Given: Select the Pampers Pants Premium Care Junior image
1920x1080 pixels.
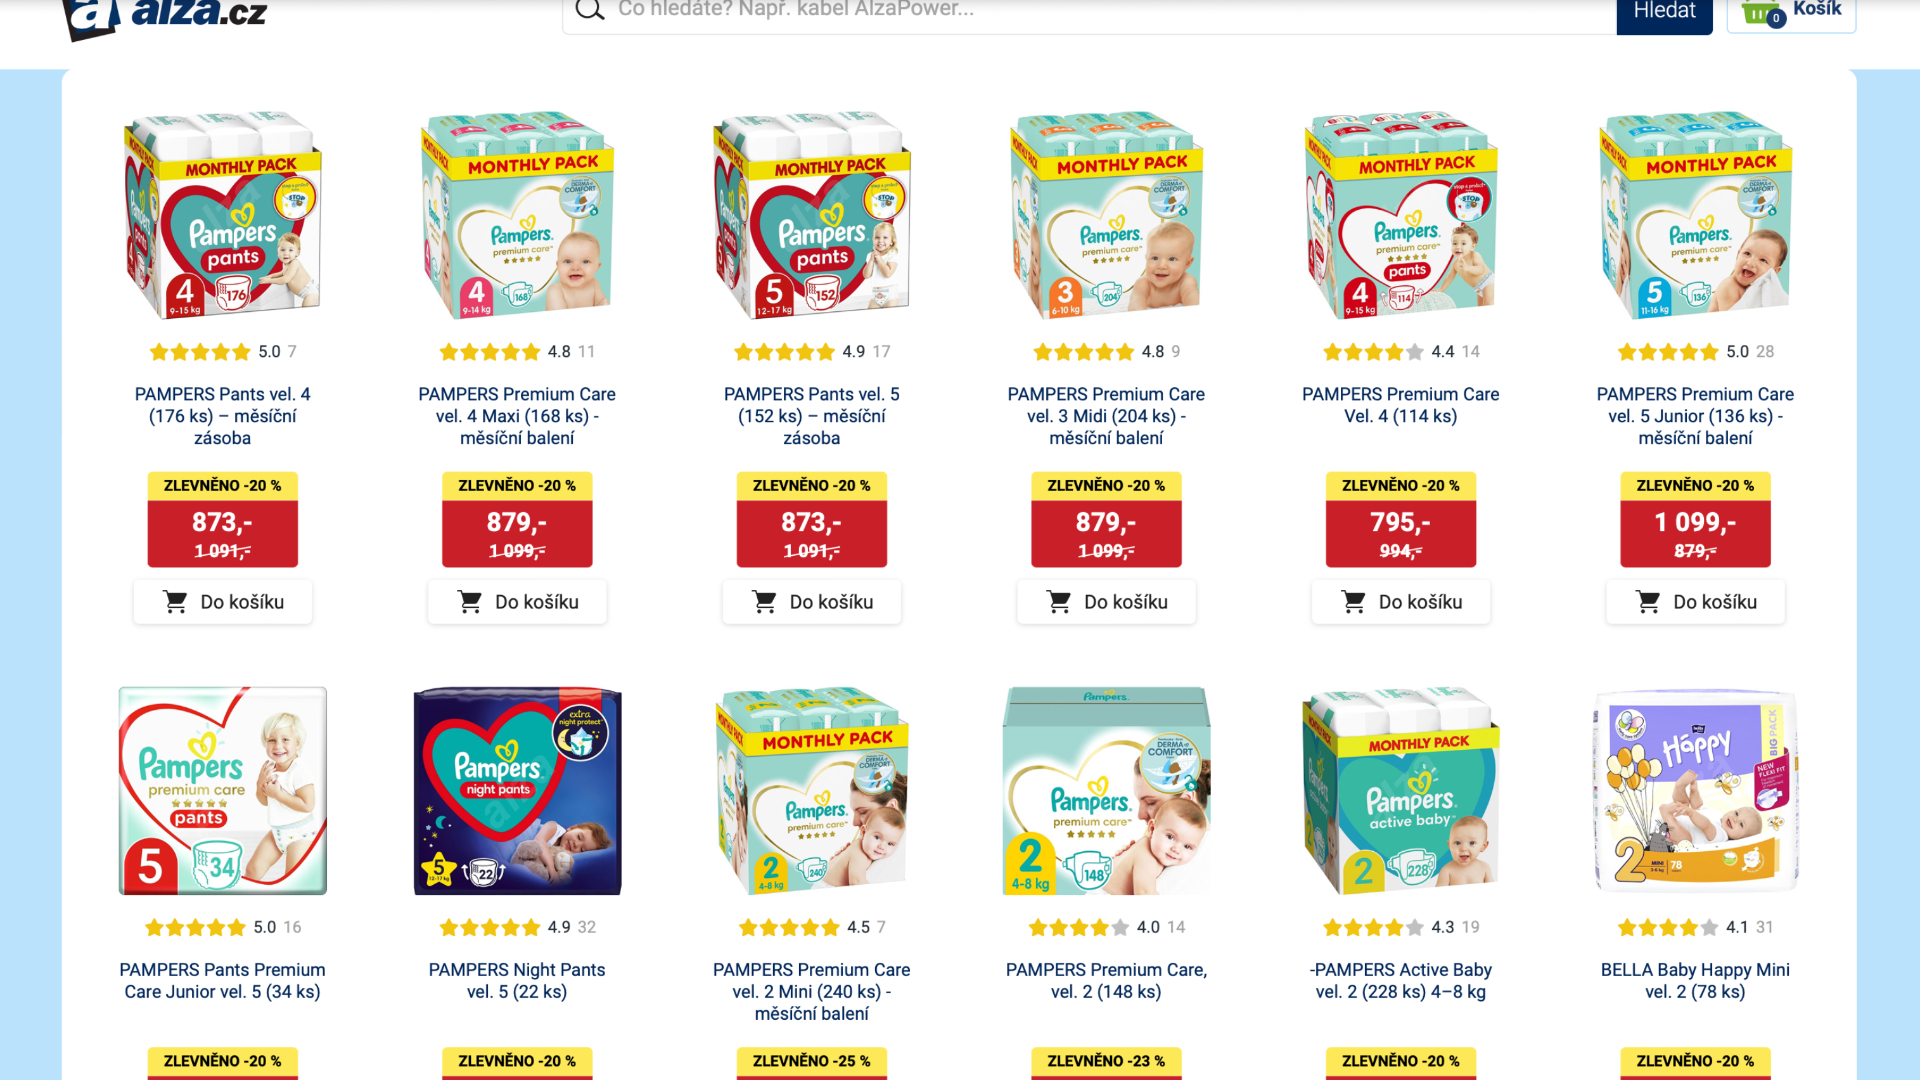Looking at the screenshot, I should [223, 790].
